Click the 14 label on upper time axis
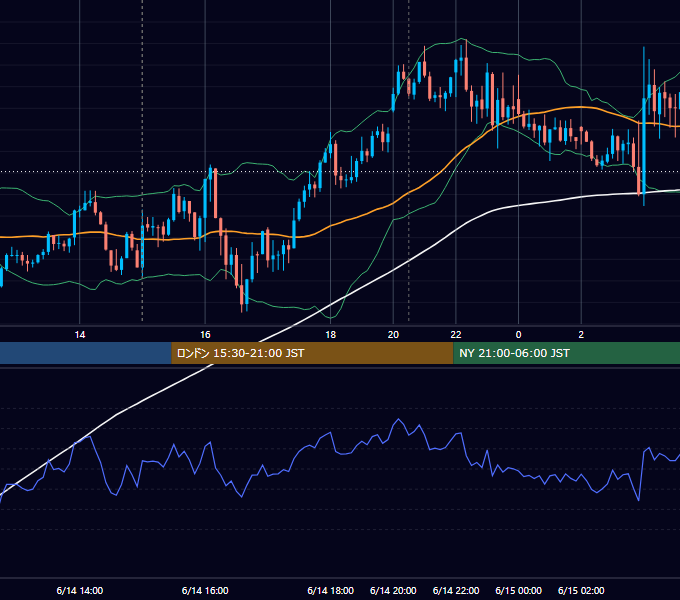This screenshot has height=600, width=680. pyautogui.click(x=80, y=335)
